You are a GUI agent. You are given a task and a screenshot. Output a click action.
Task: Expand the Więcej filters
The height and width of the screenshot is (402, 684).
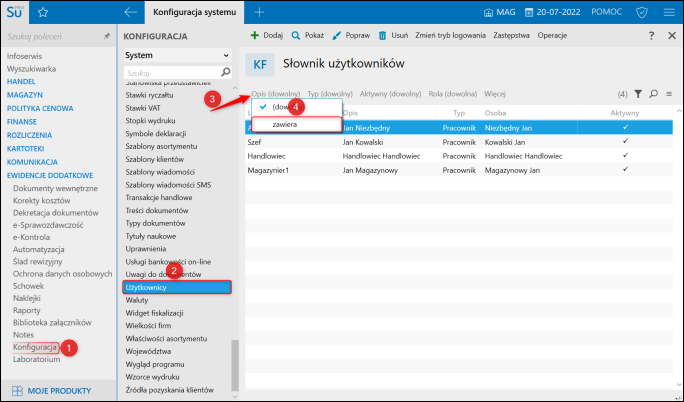[495, 94]
